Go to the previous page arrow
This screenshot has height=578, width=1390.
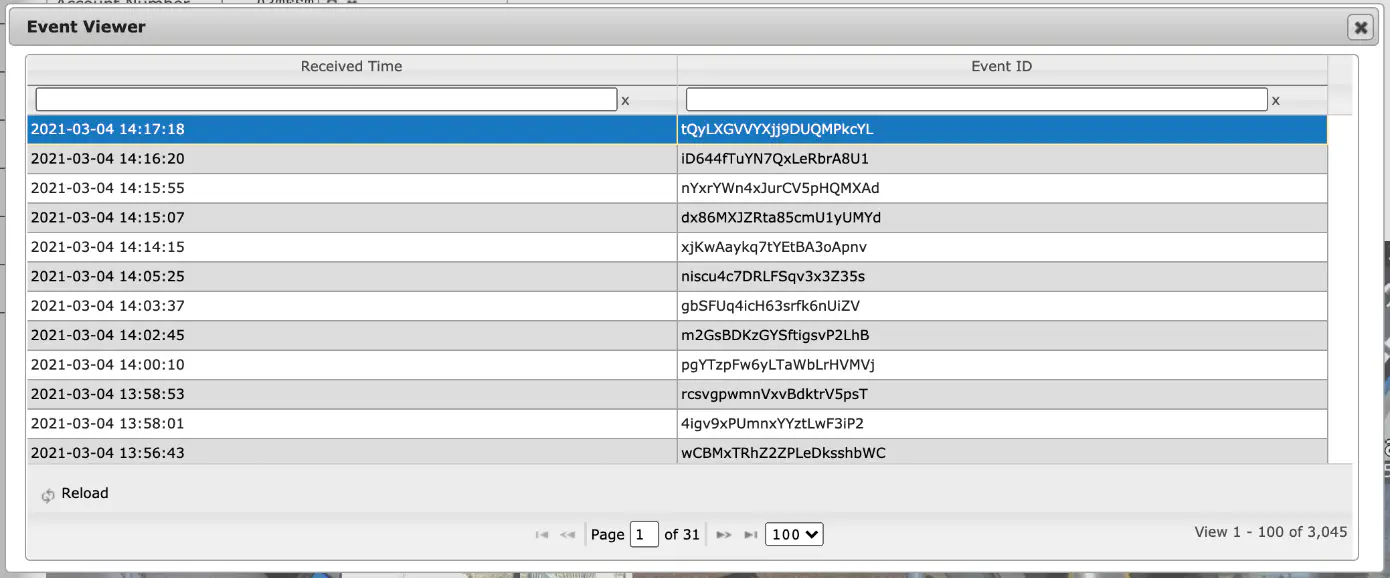pyautogui.click(x=568, y=535)
